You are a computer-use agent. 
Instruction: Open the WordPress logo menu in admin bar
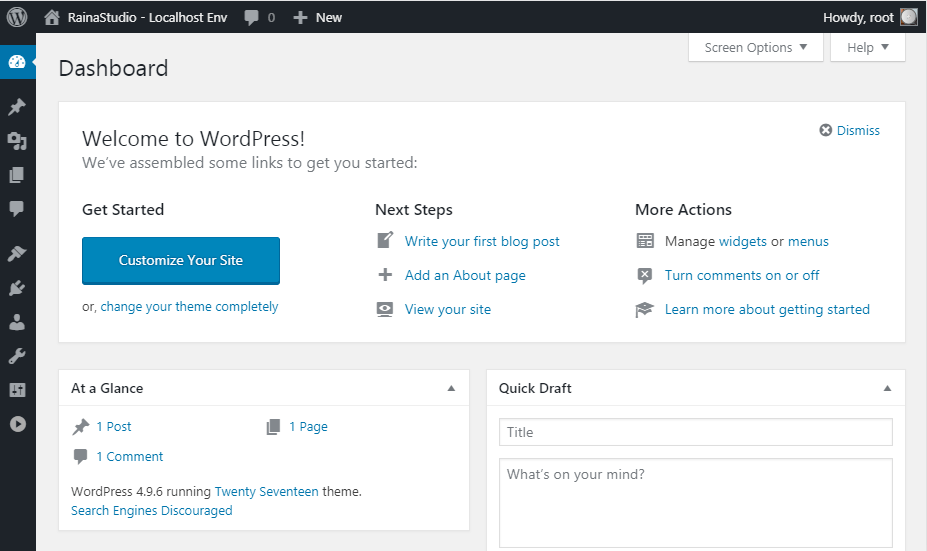17,17
